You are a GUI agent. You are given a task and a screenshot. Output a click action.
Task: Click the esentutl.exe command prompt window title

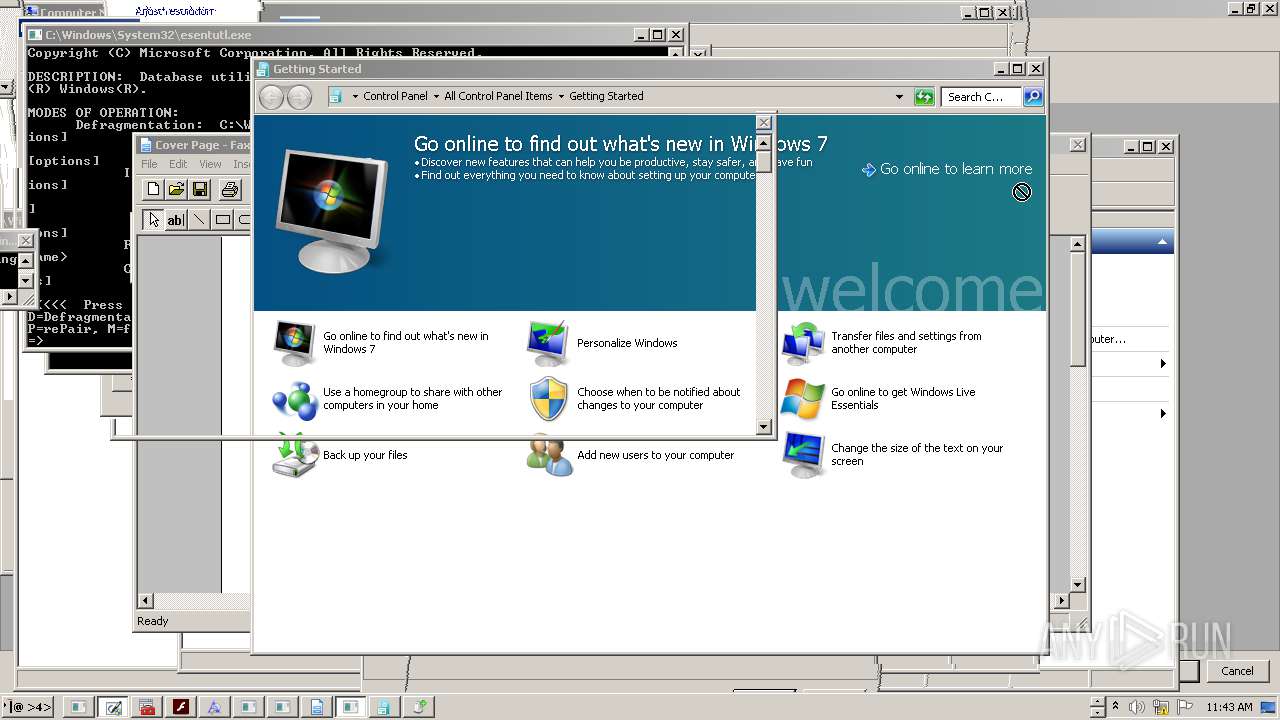tap(148, 35)
